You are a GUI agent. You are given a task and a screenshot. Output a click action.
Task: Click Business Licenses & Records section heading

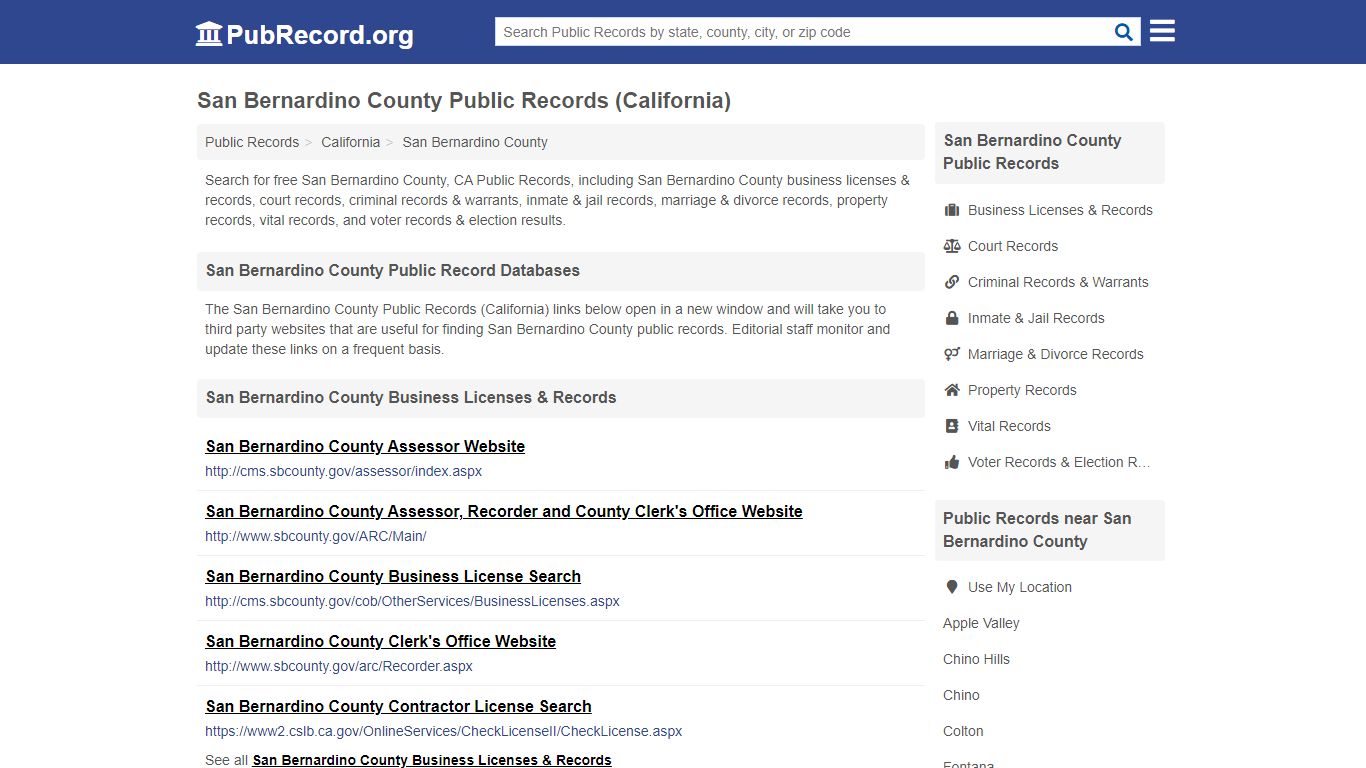click(411, 398)
